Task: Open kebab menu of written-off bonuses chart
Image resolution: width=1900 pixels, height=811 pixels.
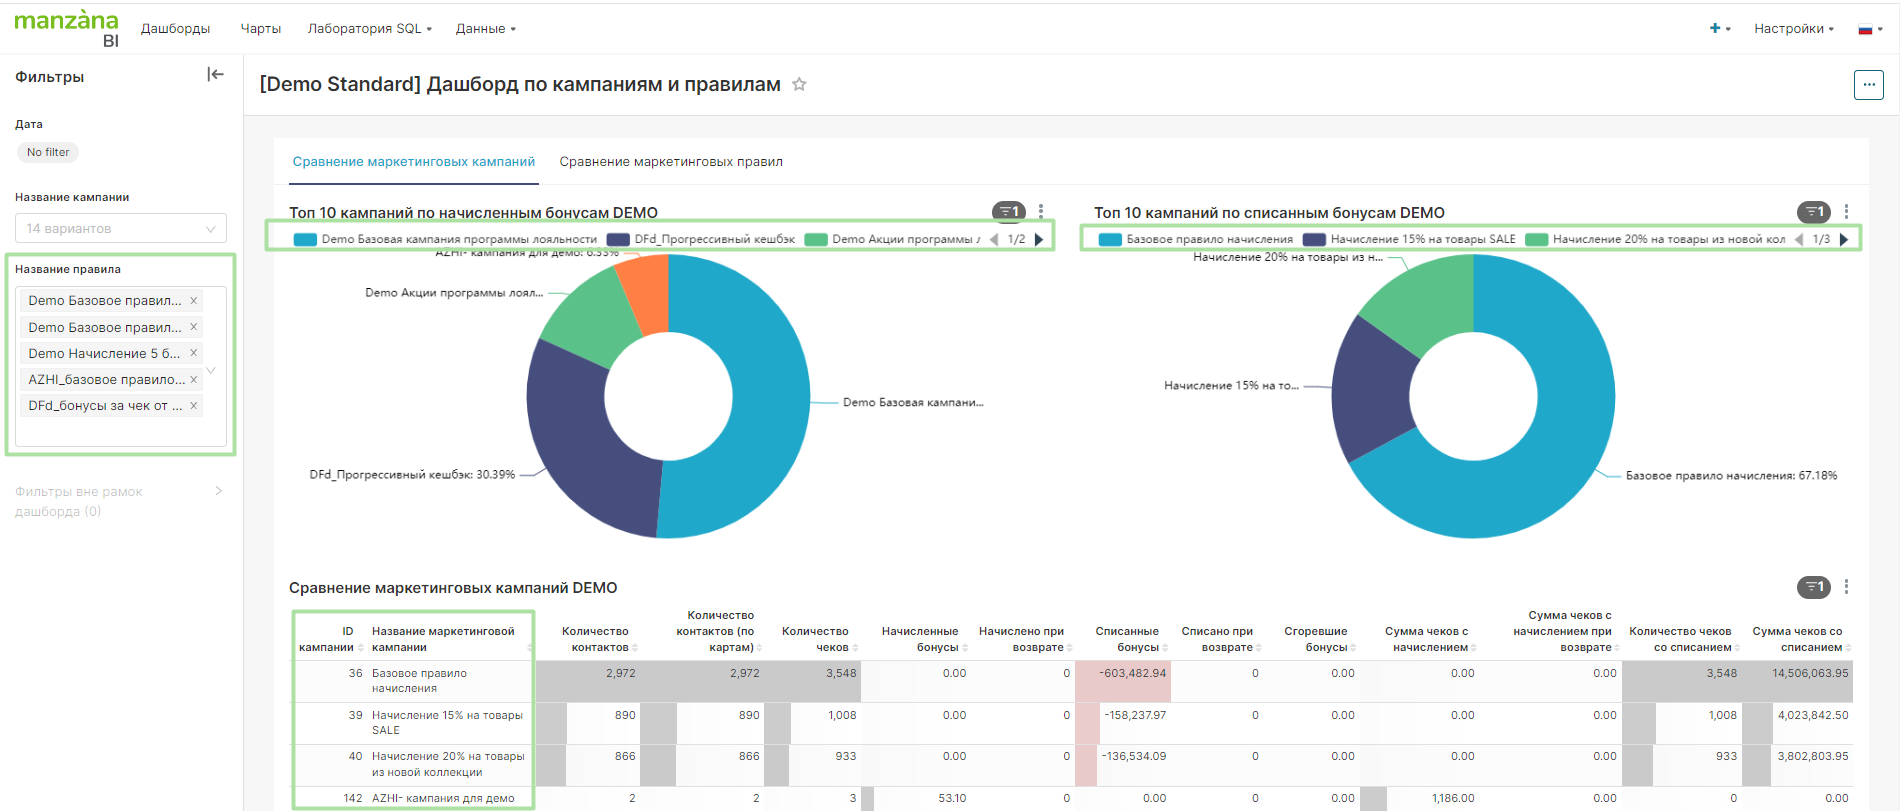Action: pyautogui.click(x=1846, y=212)
